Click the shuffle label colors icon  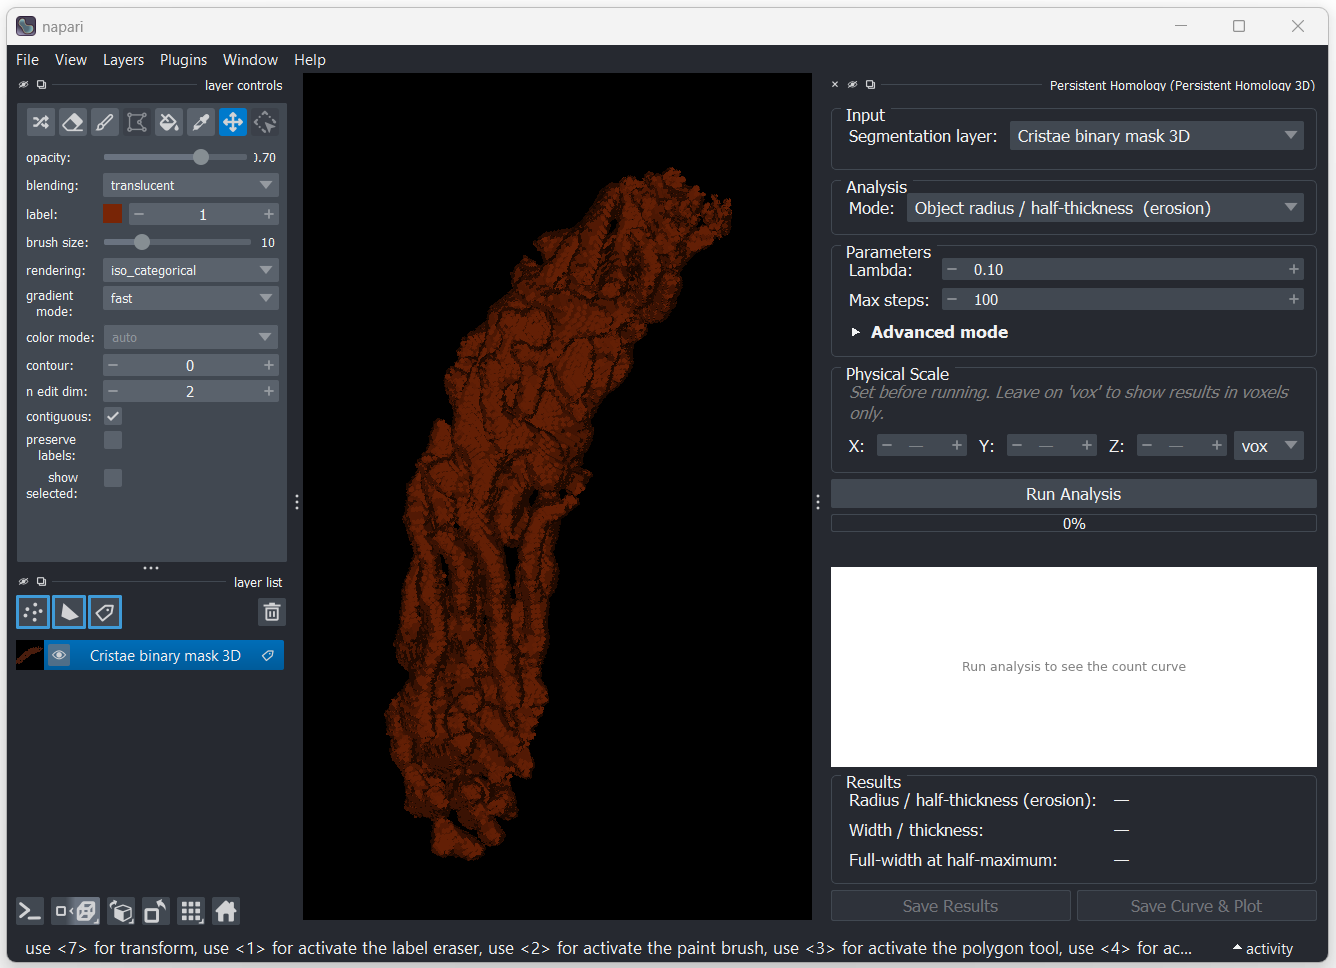tap(40, 122)
